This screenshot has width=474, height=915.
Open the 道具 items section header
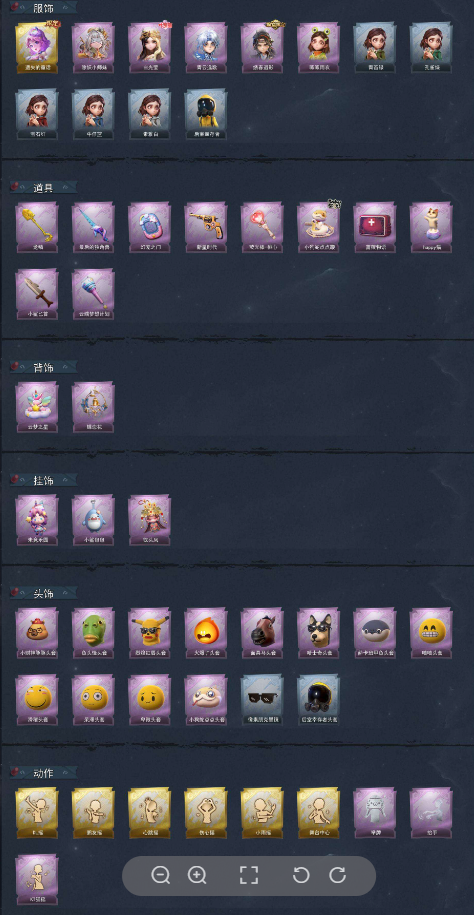tap(43, 187)
